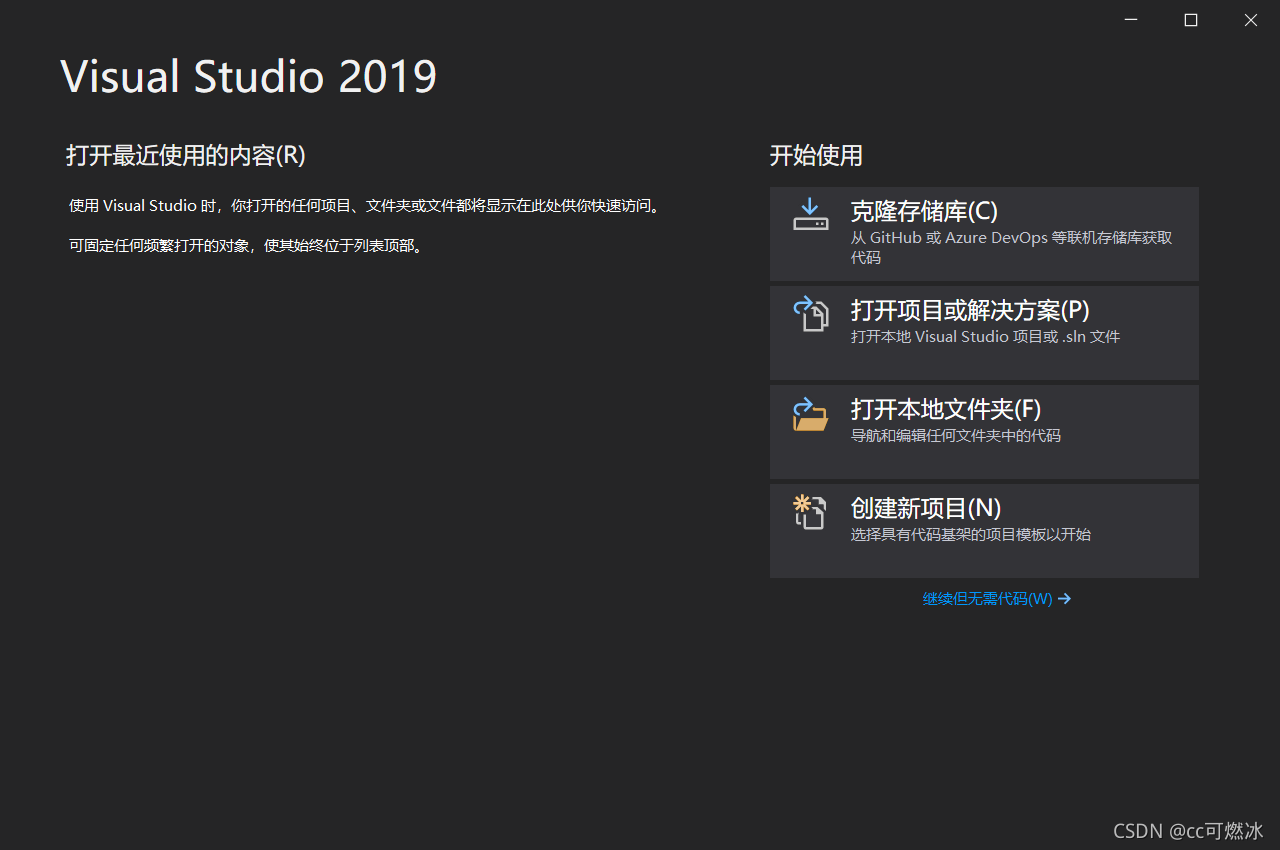The height and width of the screenshot is (850, 1280).
Task: Minimize the Visual Studio start window
Action: pos(1131,20)
